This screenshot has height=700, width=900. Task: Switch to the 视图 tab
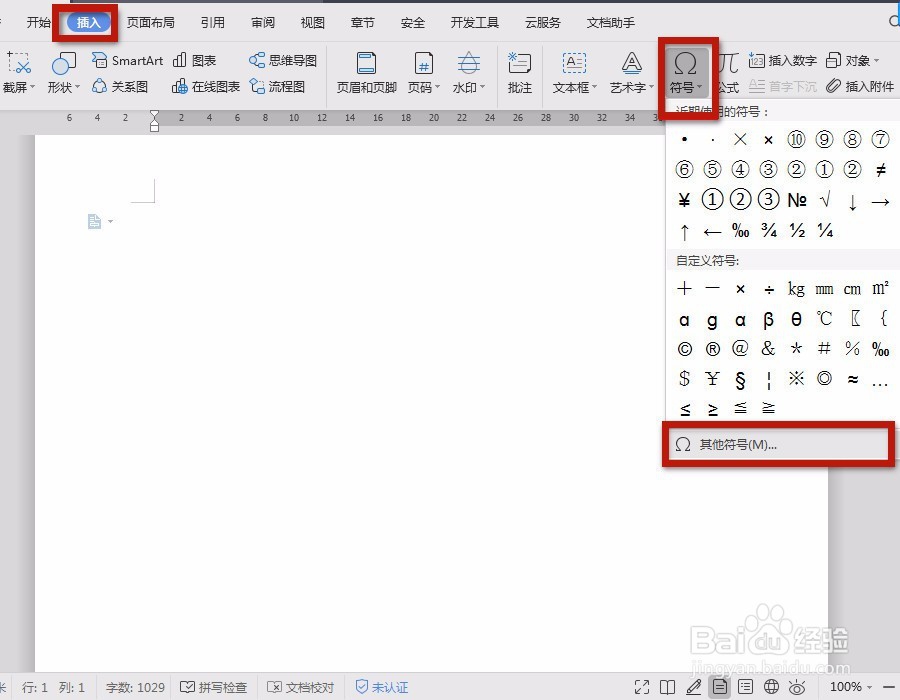tap(313, 22)
